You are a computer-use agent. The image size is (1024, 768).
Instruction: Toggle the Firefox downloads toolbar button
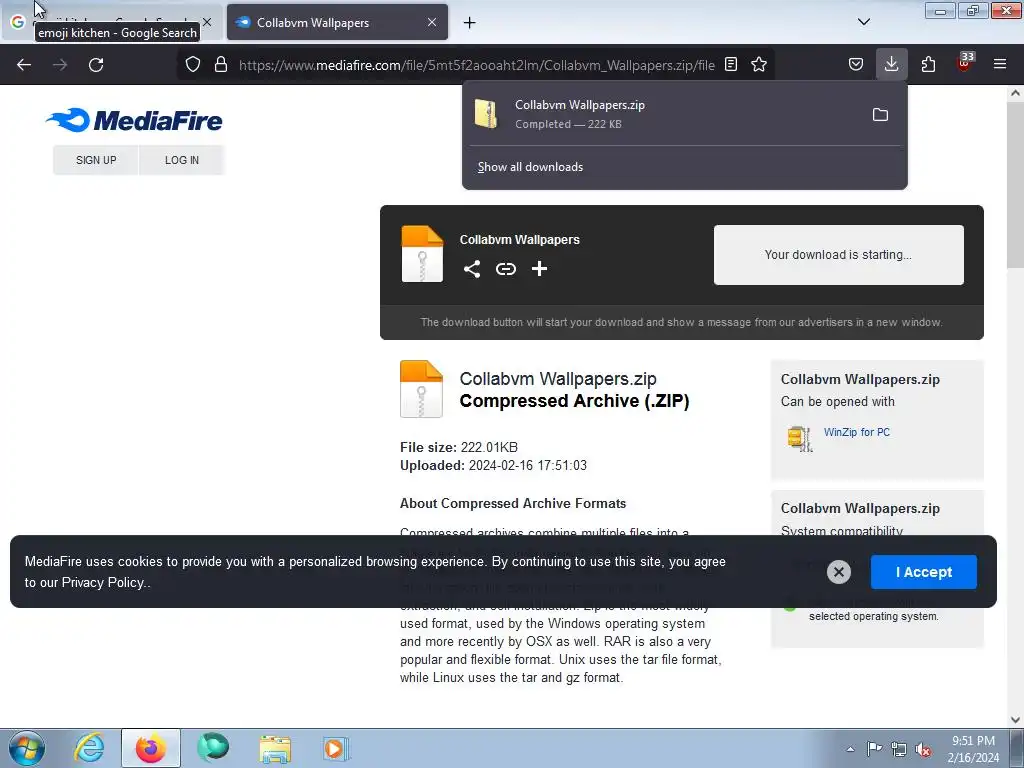tap(891, 65)
